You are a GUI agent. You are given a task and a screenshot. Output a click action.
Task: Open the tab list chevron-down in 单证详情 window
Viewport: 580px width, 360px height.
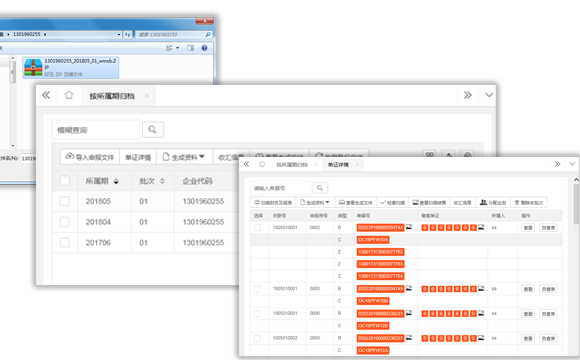tap(572, 164)
